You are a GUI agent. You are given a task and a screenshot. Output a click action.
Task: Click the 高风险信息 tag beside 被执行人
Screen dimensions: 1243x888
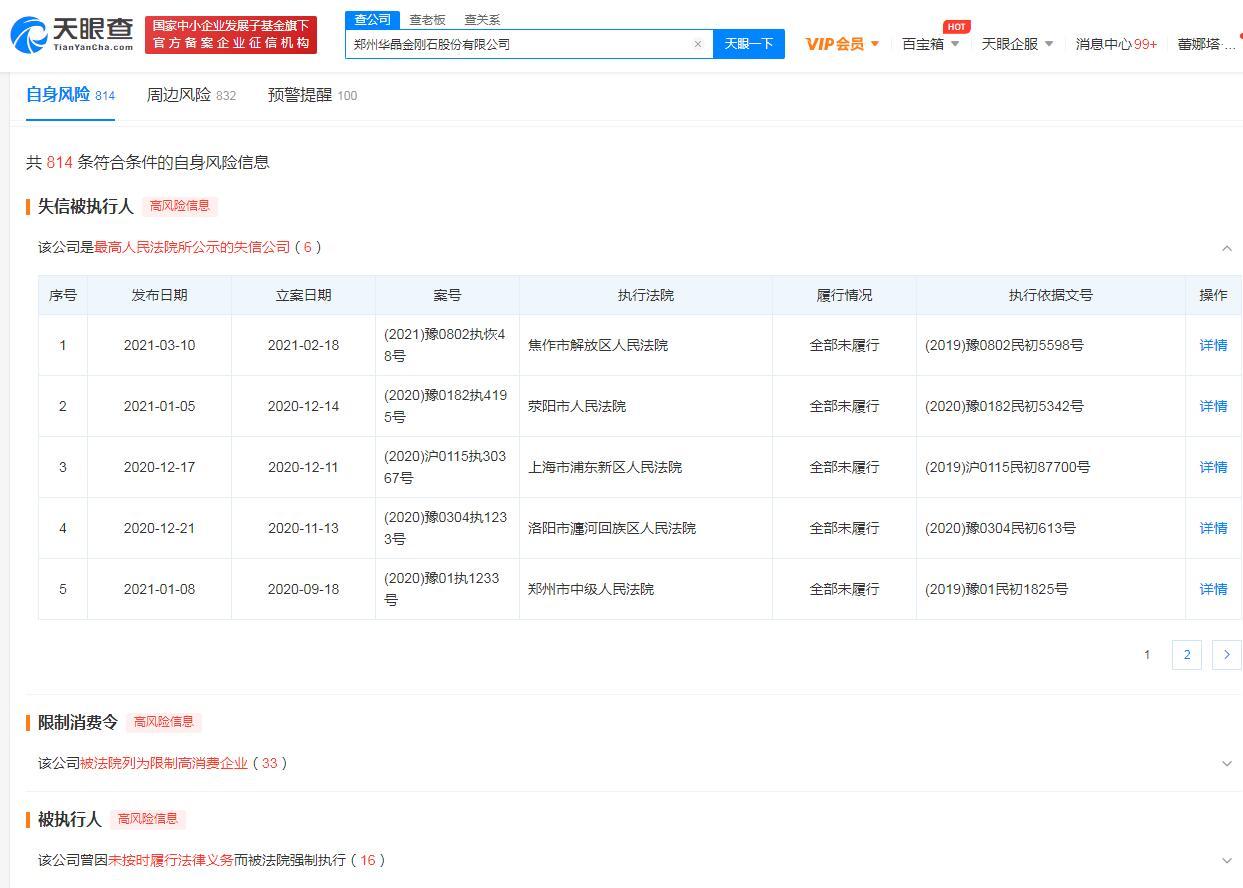coord(148,819)
